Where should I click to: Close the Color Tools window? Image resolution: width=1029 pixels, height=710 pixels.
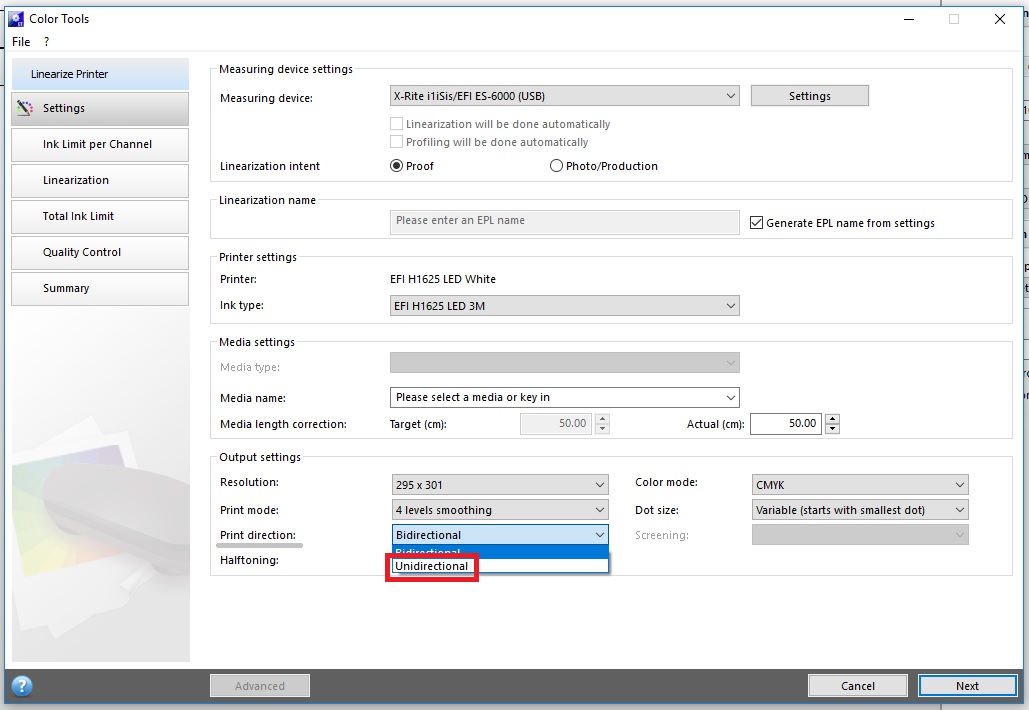click(999, 19)
